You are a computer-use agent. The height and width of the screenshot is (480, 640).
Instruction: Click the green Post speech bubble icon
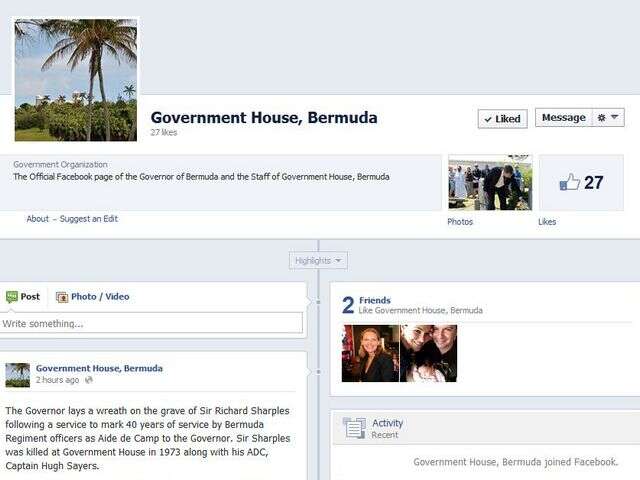click(x=12, y=297)
